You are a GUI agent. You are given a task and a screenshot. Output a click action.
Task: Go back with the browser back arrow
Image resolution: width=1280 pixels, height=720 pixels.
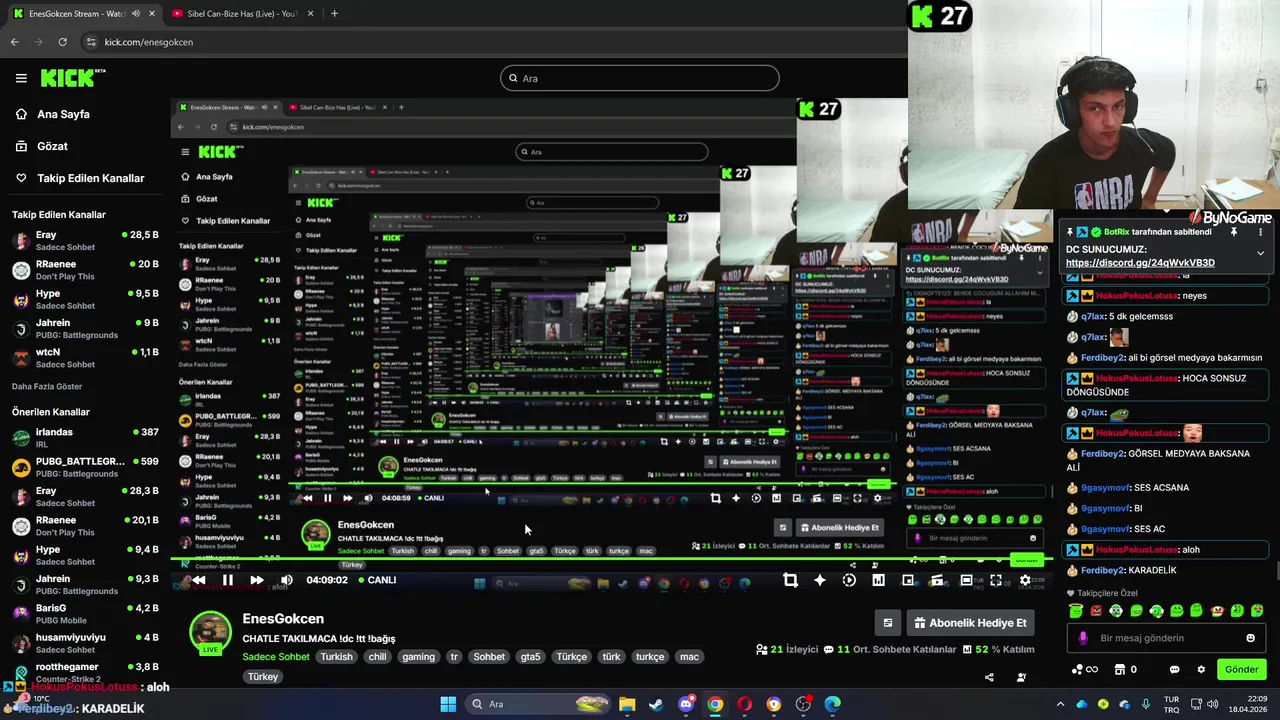click(x=14, y=42)
